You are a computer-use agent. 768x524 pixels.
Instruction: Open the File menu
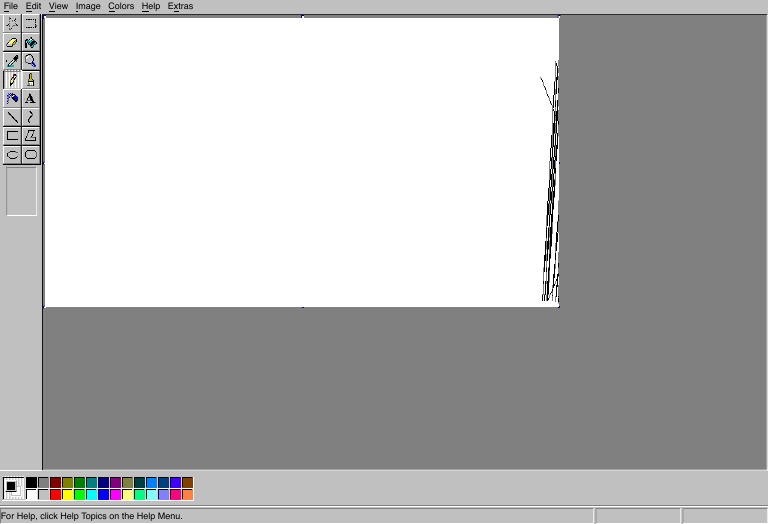click(x=10, y=6)
